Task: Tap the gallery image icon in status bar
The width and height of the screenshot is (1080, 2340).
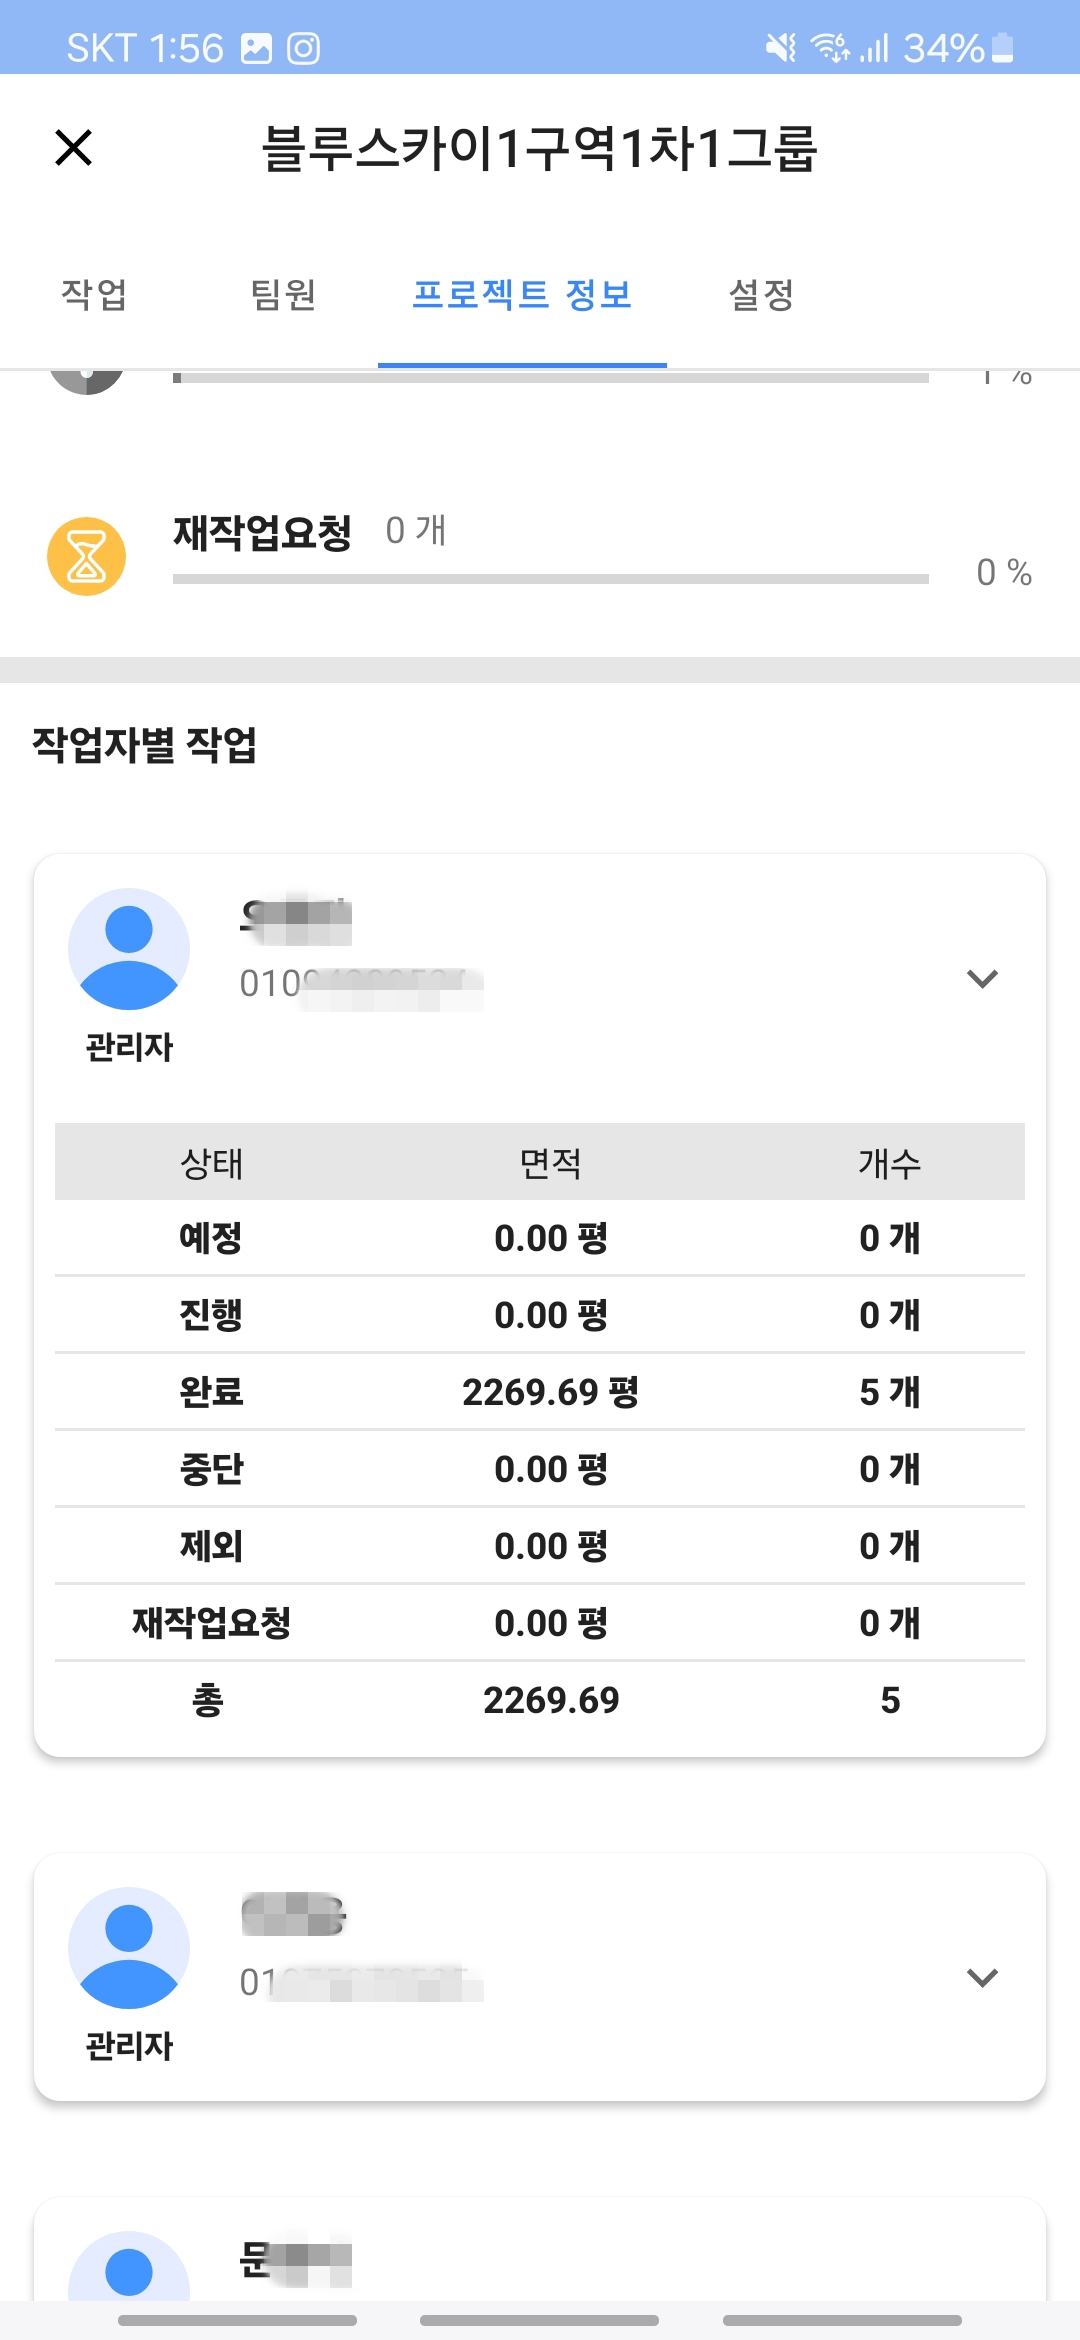Action: [257, 48]
